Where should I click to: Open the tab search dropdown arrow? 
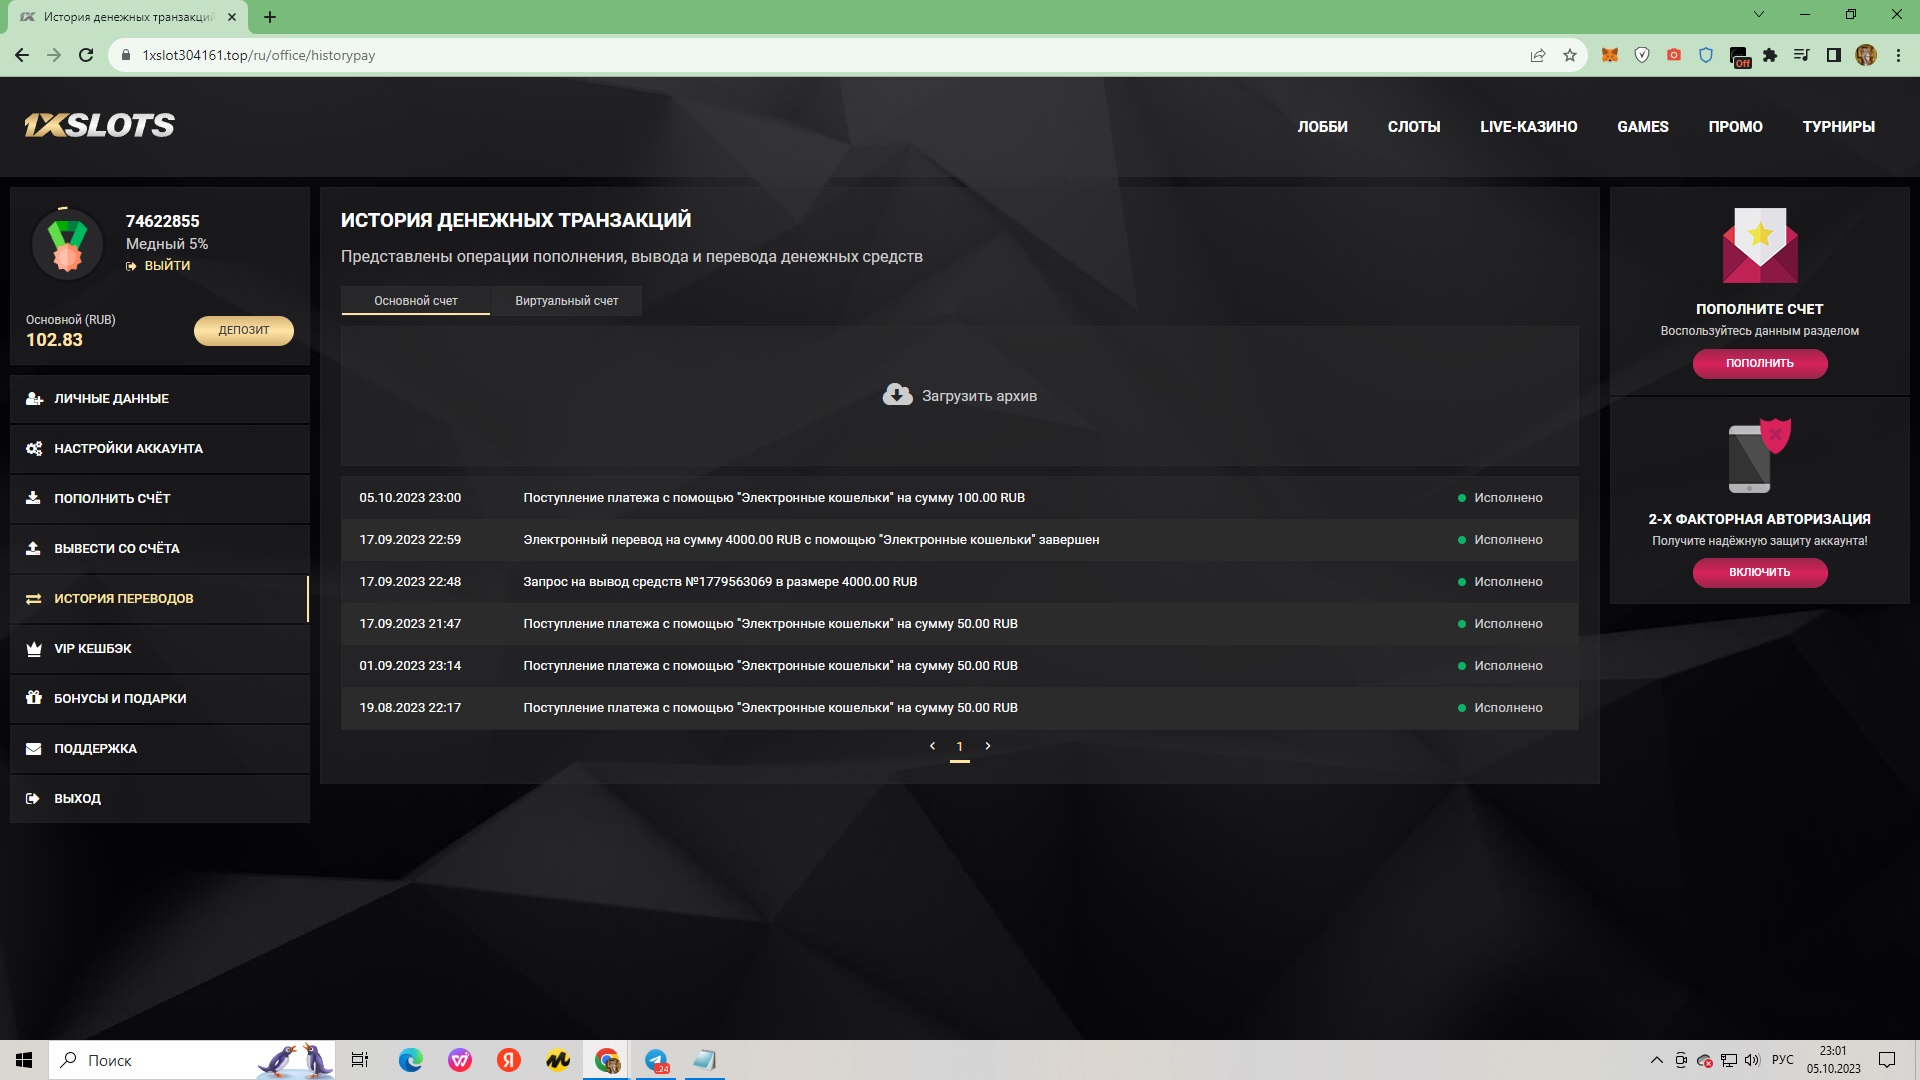1759,14
